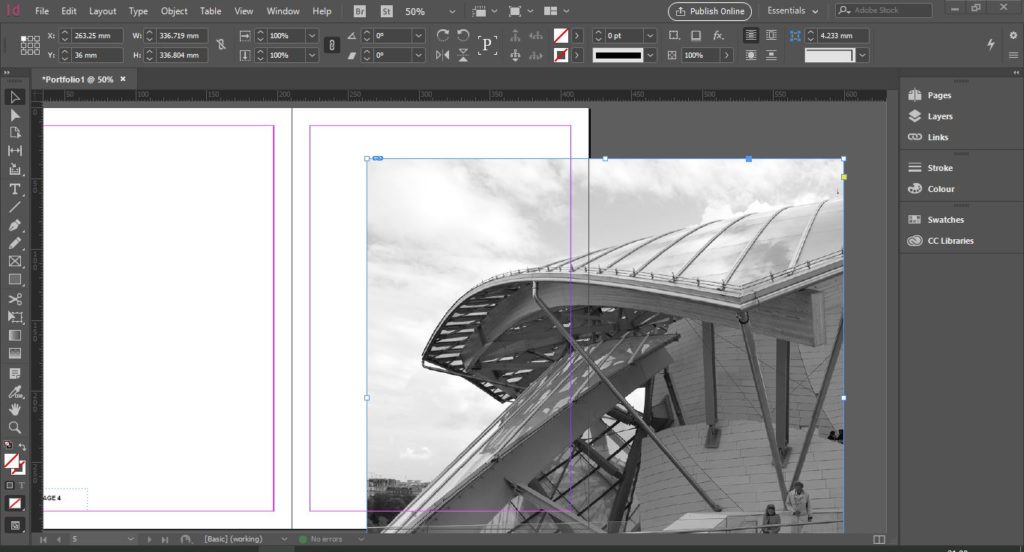Viewport: 1024px width, 552px height.
Task: Open Adobe Stock via St icon
Action: (387, 11)
